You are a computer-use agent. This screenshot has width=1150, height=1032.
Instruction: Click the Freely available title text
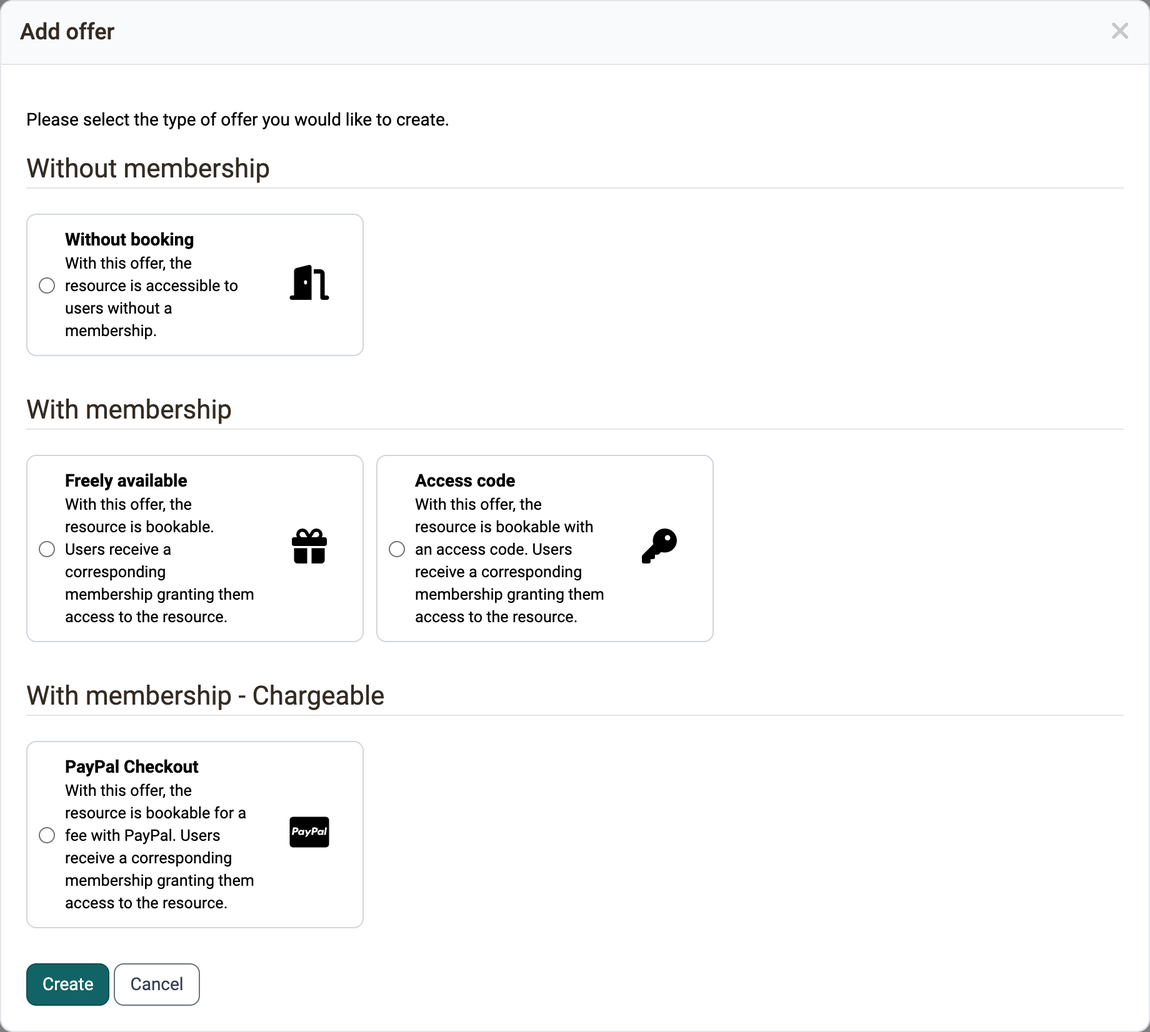(x=126, y=480)
